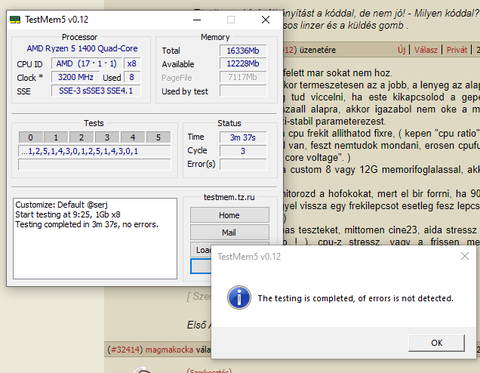Click the partially hidden Load button
Viewport: 480px width, 373px height.
coord(201,250)
